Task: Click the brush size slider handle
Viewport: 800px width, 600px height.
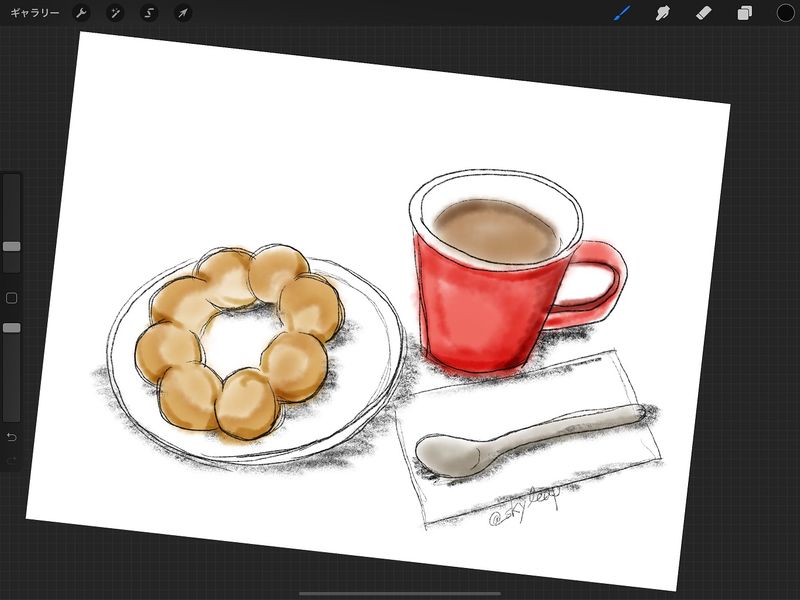Action: 12,246
